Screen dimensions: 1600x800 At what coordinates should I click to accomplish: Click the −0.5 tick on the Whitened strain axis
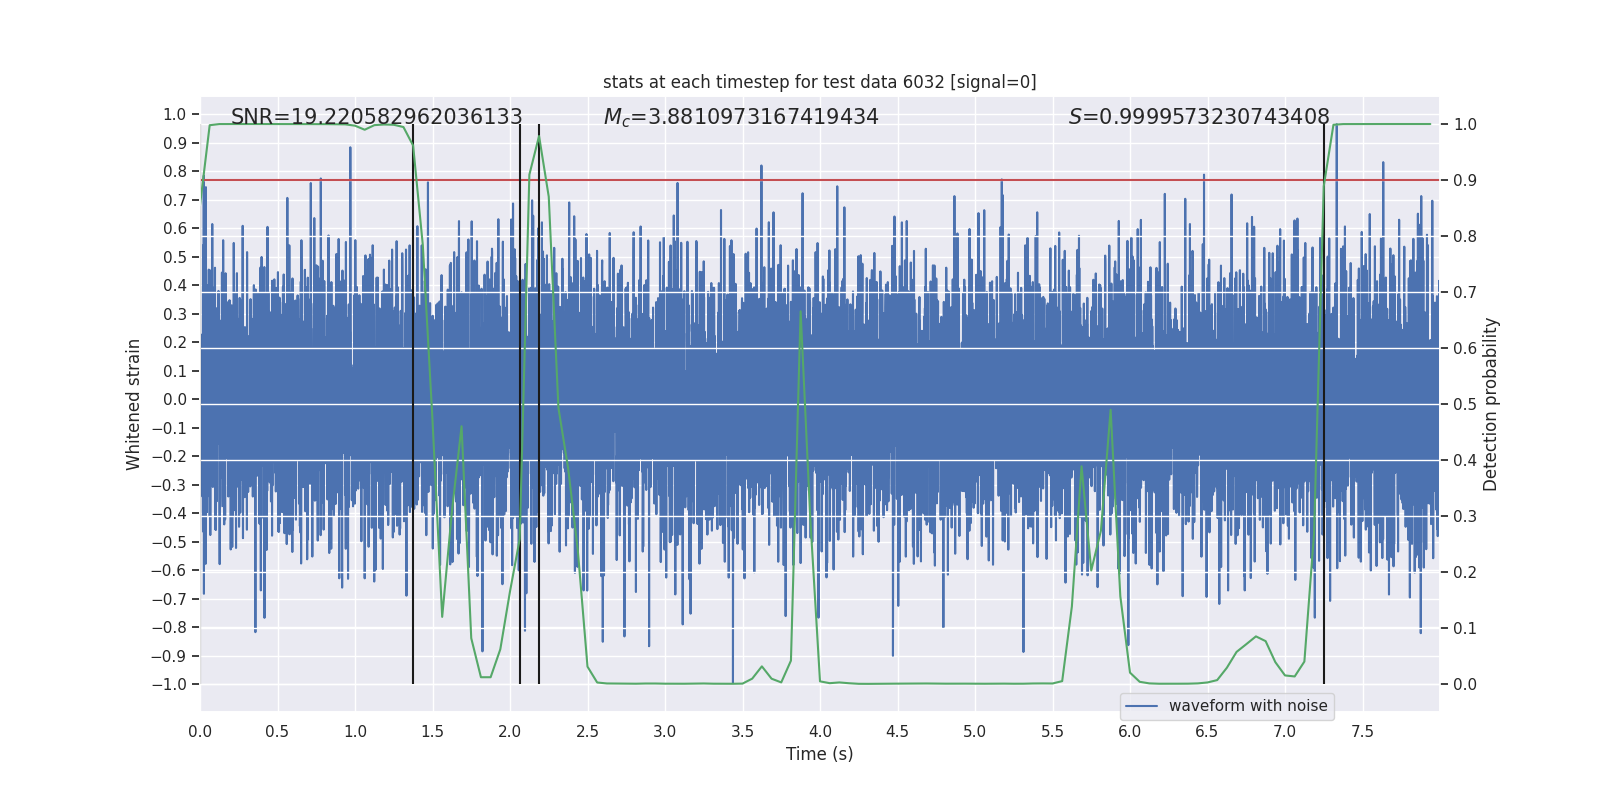[170, 542]
